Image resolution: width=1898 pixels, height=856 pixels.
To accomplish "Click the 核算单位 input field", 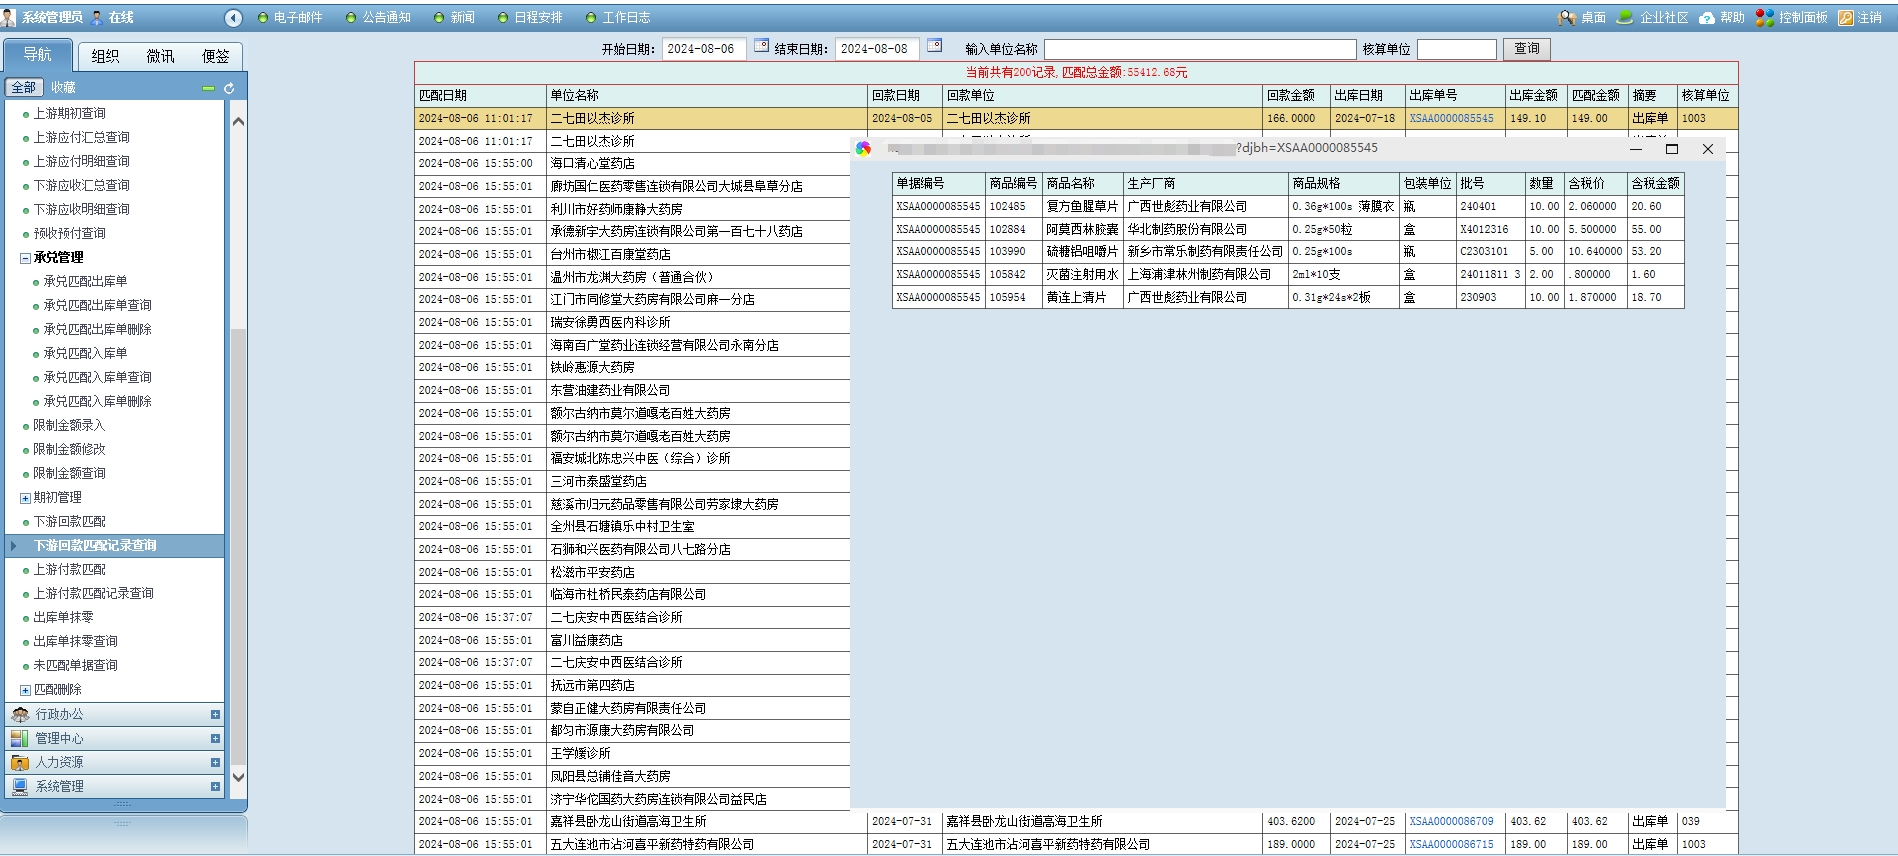I will [x=1456, y=49].
